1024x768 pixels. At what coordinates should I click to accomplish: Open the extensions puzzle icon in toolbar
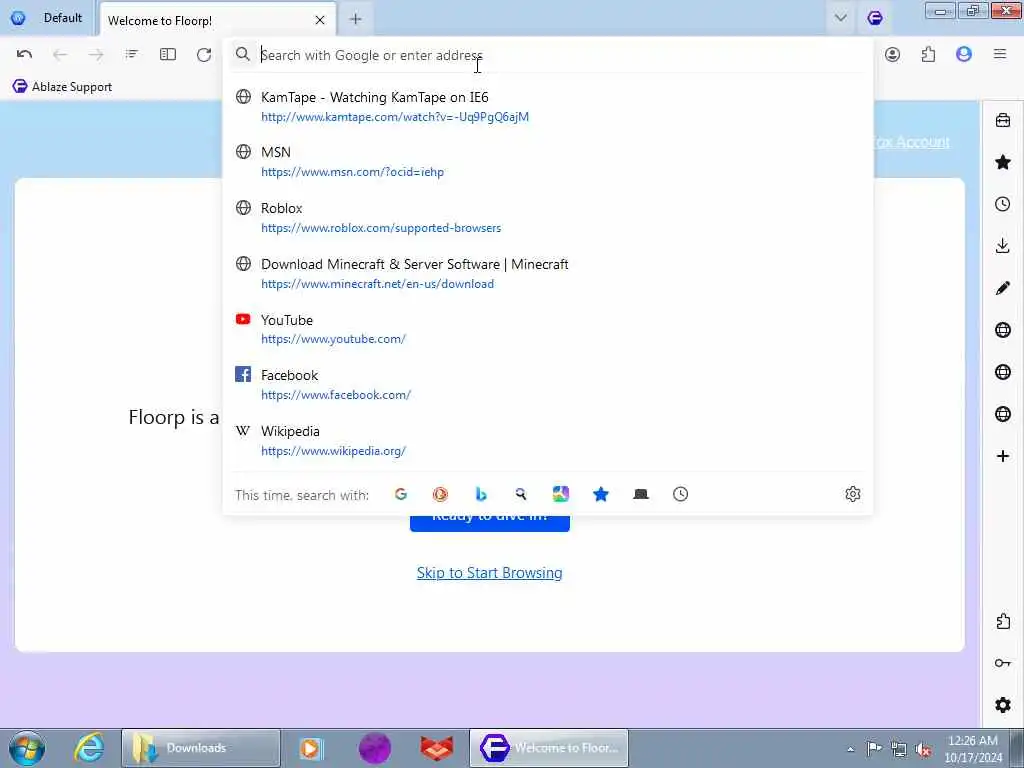tap(928, 54)
